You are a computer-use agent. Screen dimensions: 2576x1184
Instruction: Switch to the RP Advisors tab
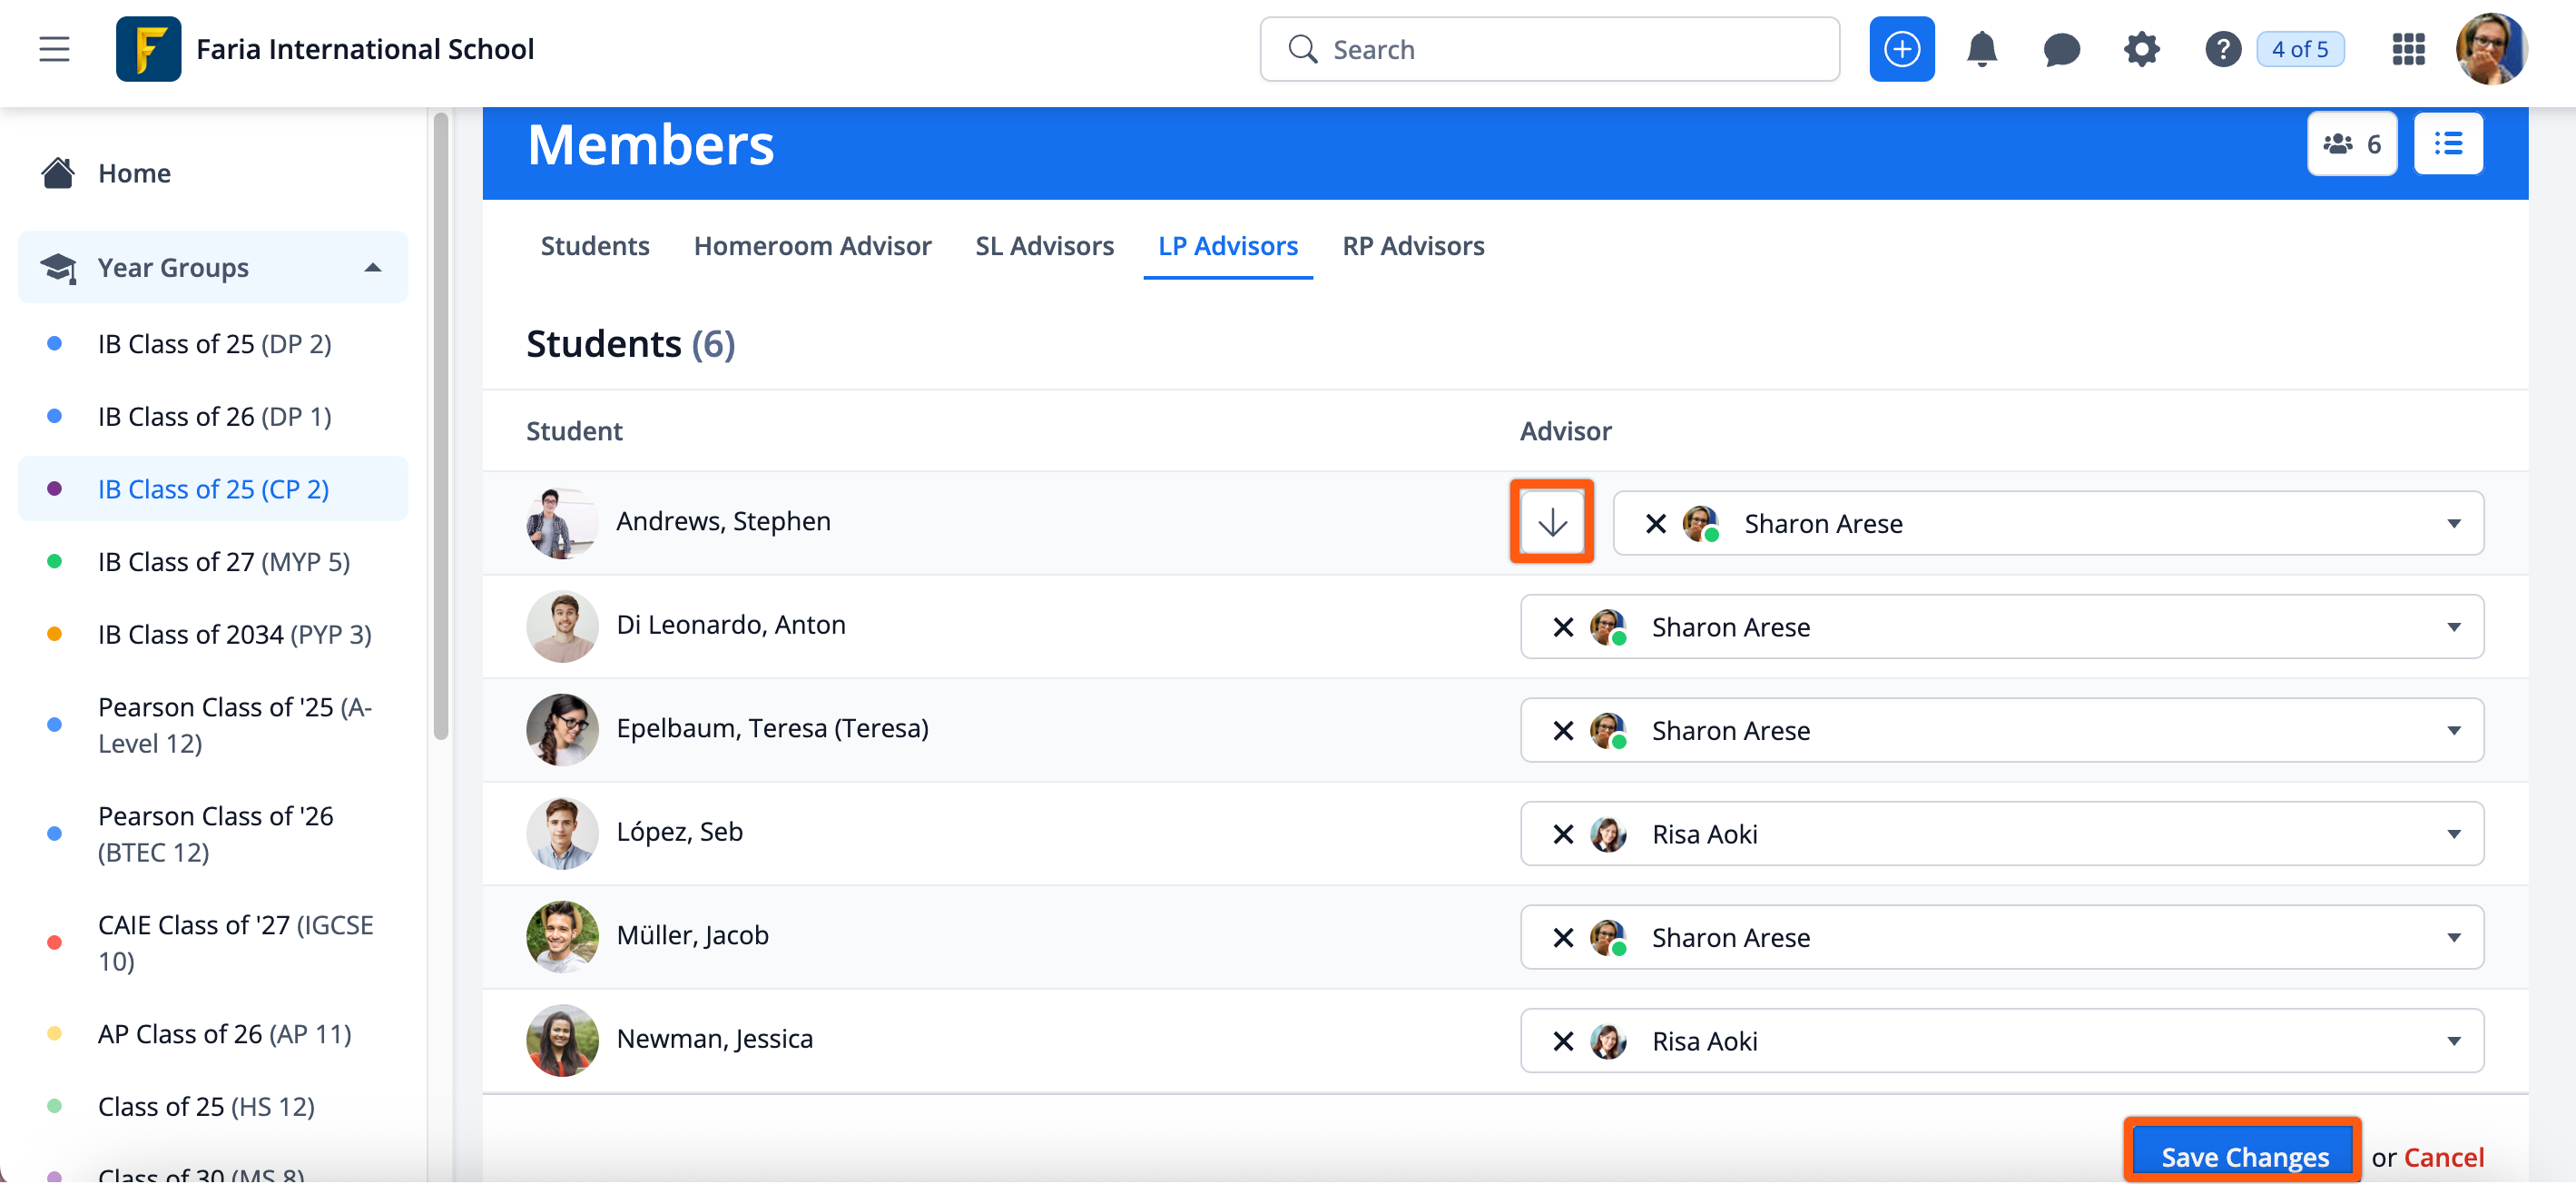[x=1412, y=246]
